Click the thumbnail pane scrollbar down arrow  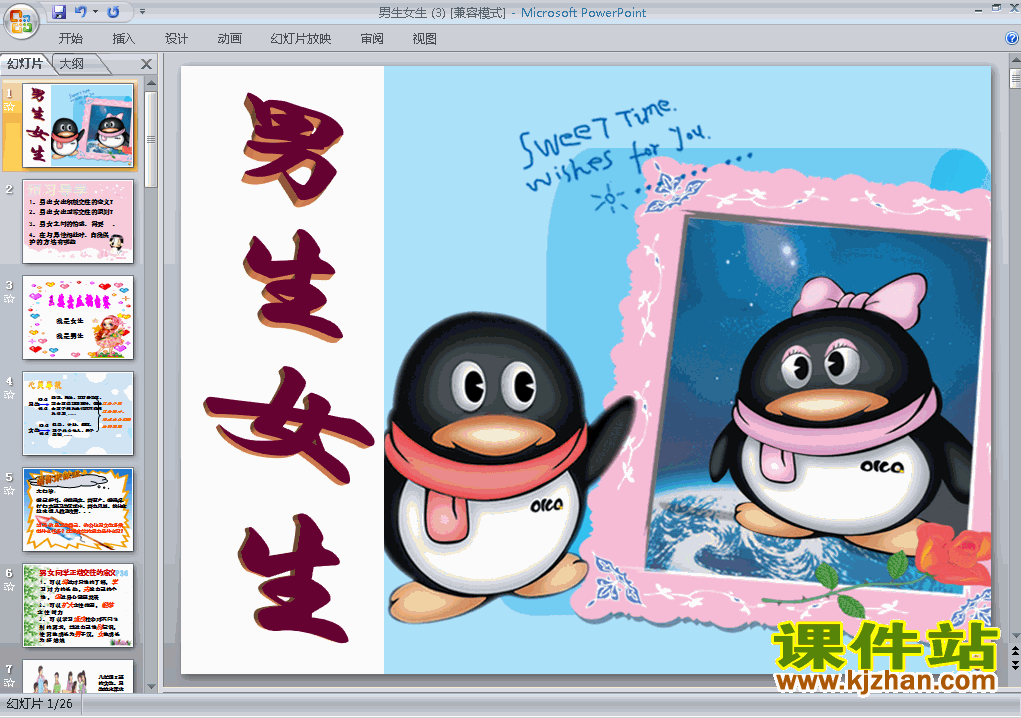(151, 686)
